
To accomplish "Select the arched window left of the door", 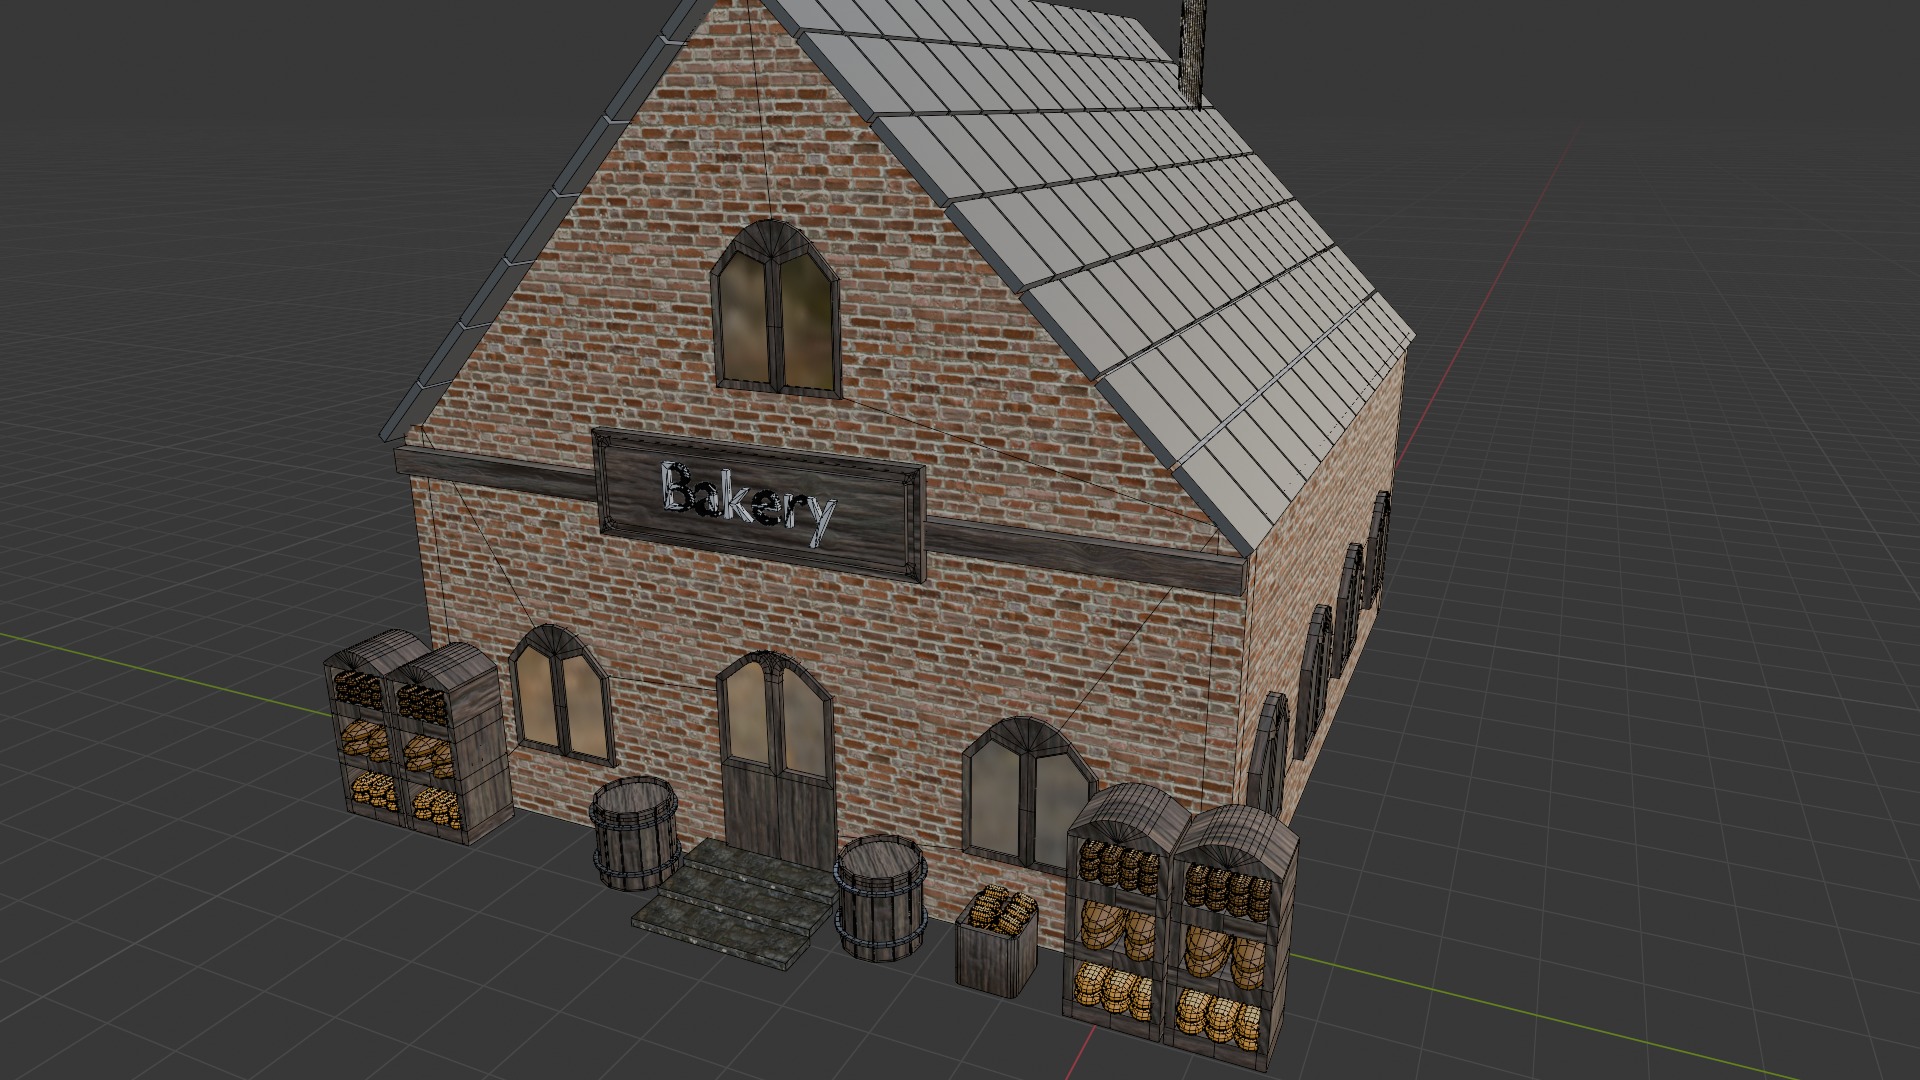I will [563, 694].
